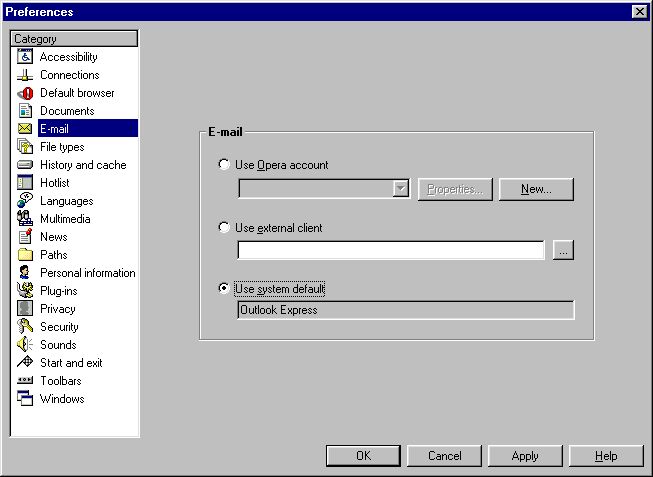Click the Sounds speaker icon
The height and width of the screenshot is (477, 653).
click(x=25, y=345)
